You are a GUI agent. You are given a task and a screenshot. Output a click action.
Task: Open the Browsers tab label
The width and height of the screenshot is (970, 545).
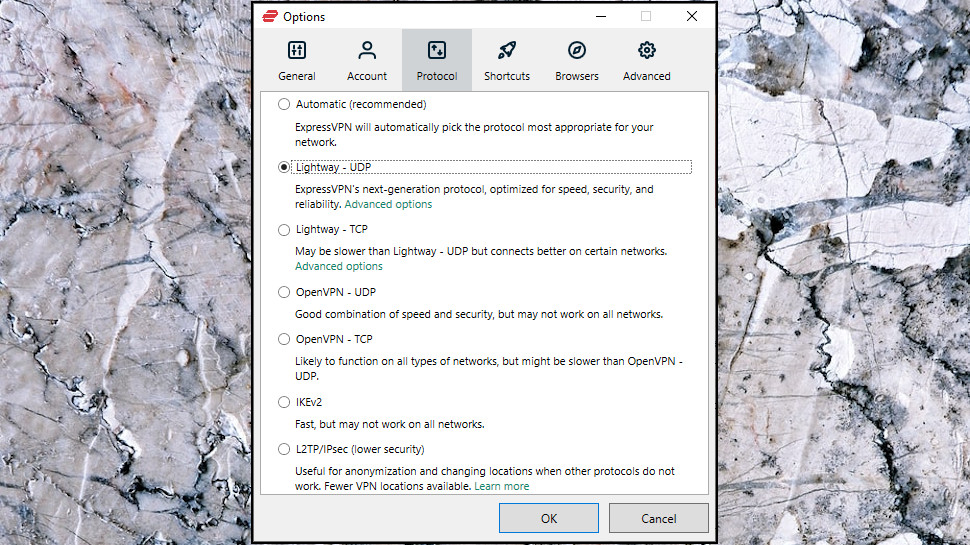pos(577,76)
